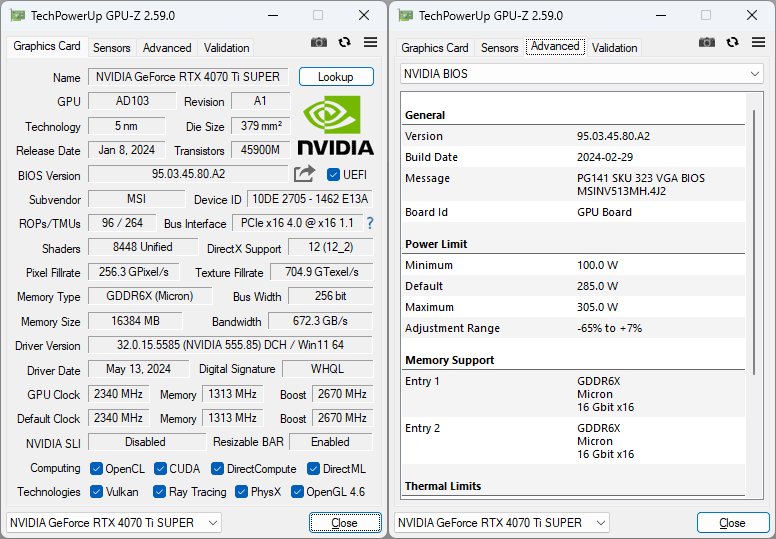Toggle the PhysX checkbox
The image size is (776, 539).
coord(242,491)
